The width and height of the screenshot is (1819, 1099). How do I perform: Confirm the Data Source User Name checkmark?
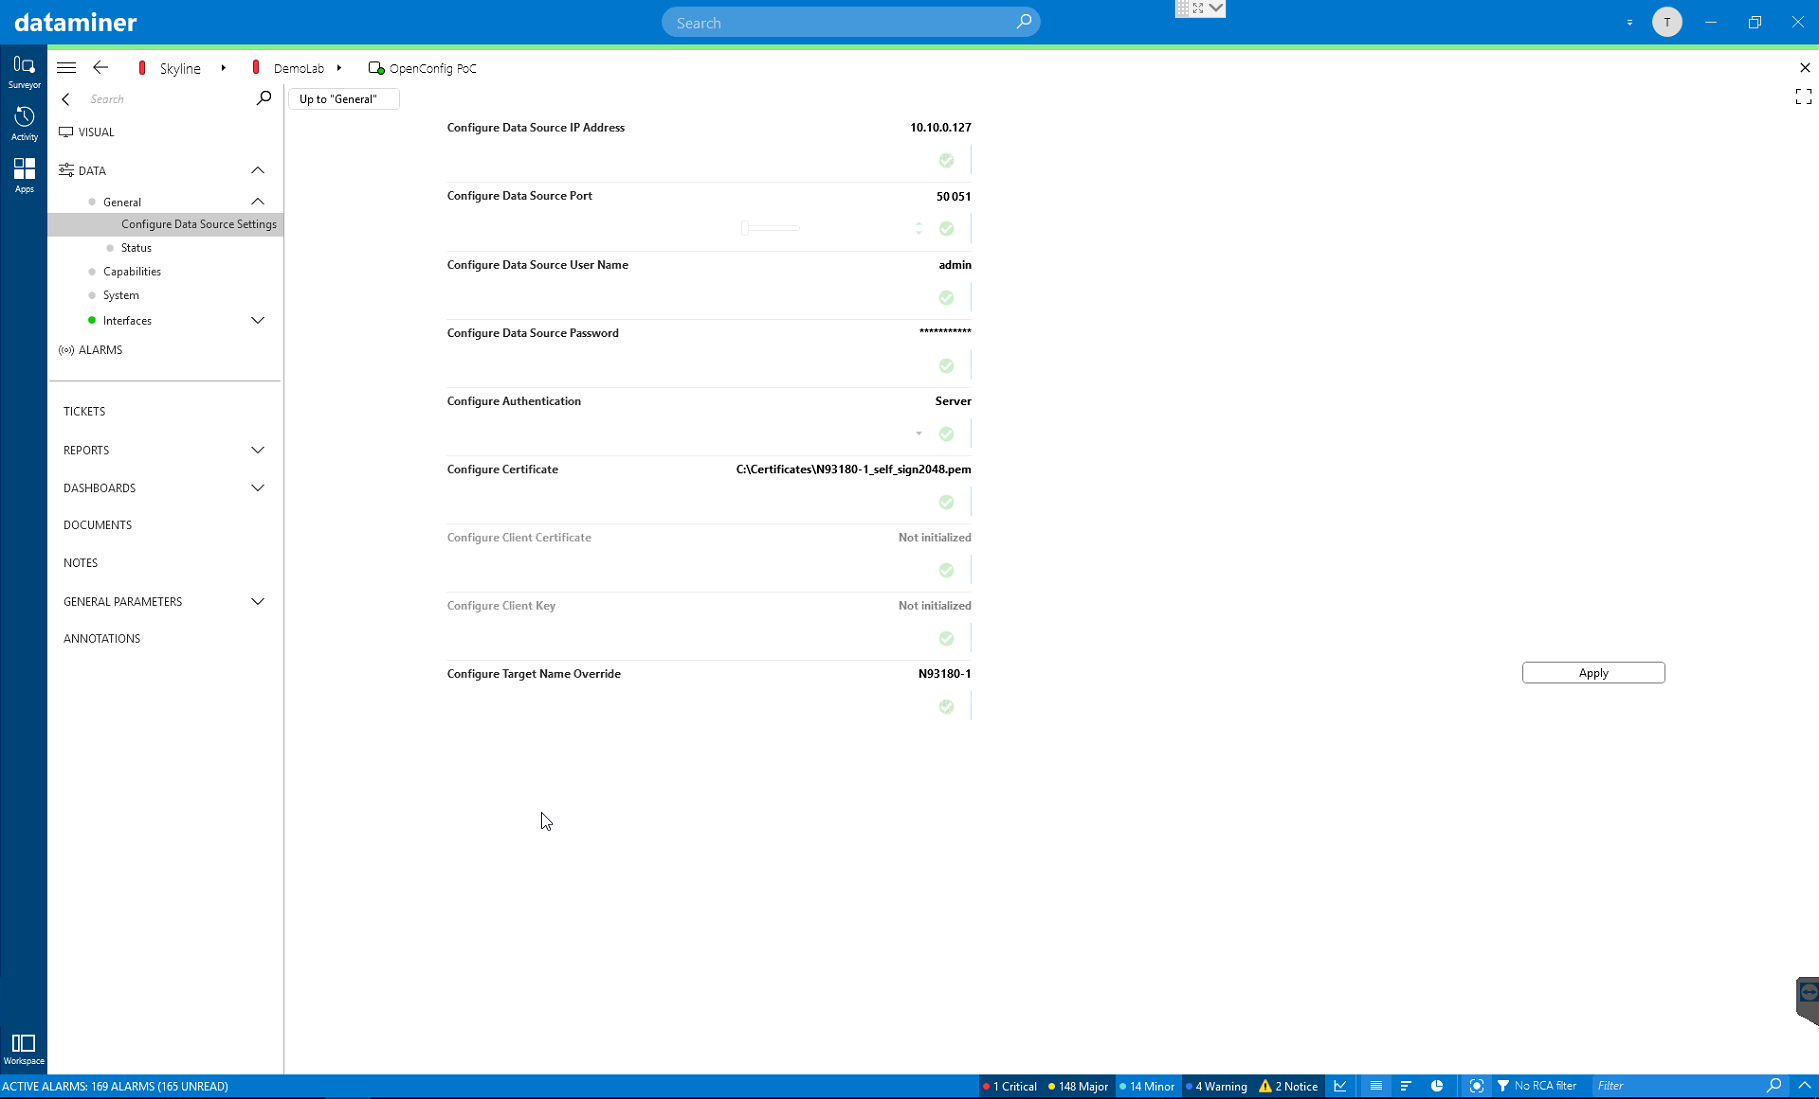tap(946, 298)
